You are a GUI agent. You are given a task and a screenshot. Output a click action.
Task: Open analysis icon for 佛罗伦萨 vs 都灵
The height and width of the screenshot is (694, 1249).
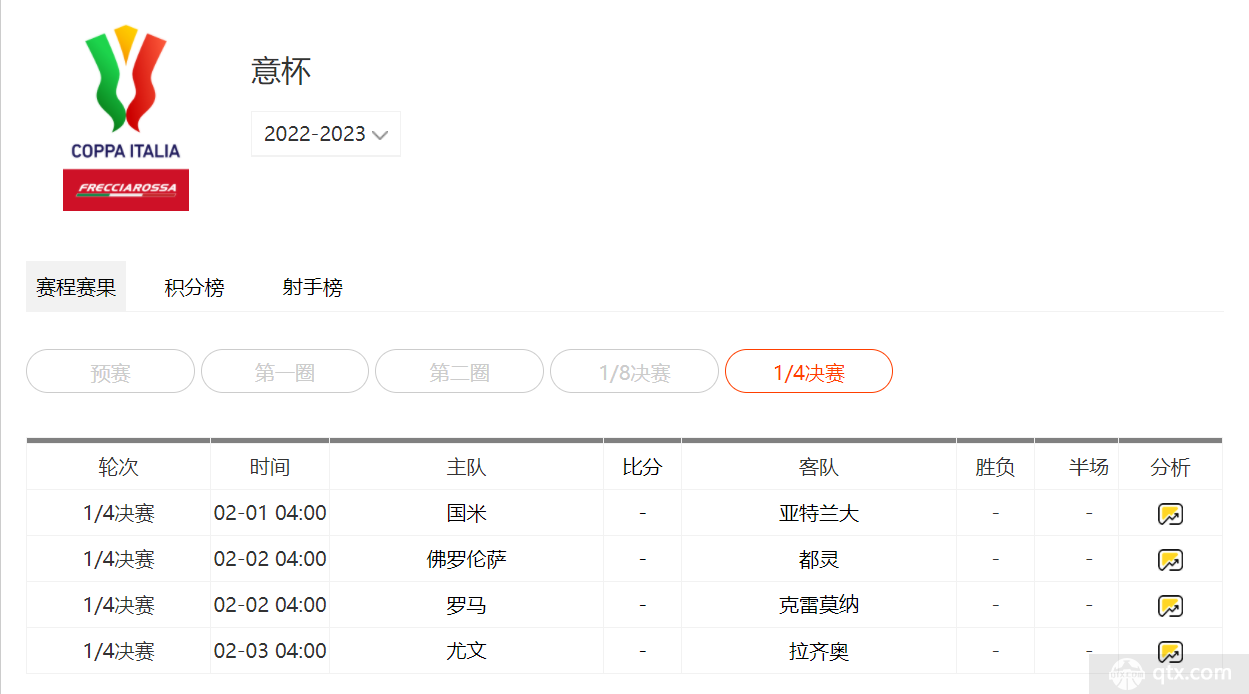[x=1170, y=560]
